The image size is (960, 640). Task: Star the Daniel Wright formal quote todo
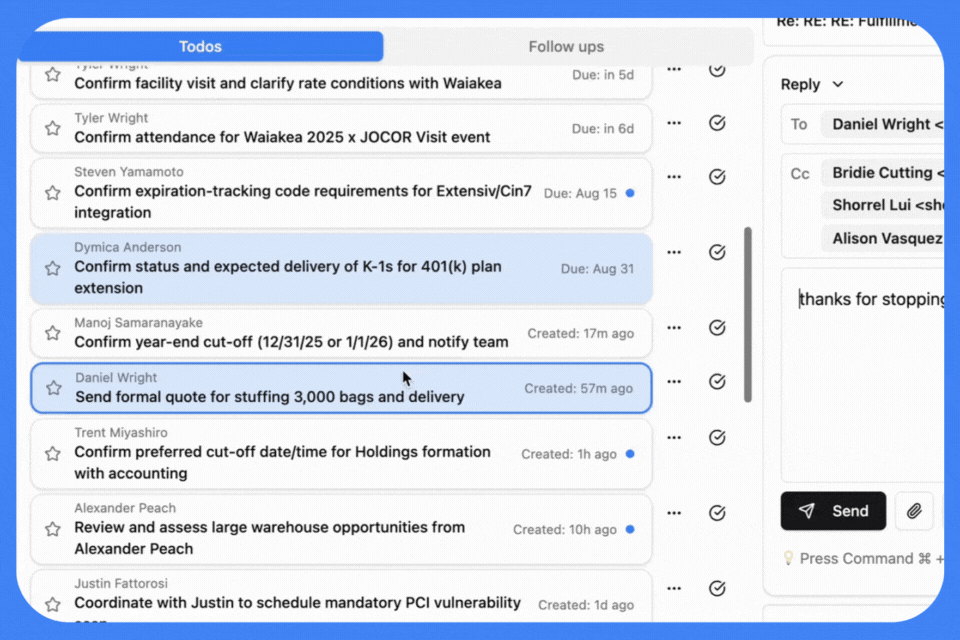tap(54, 387)
